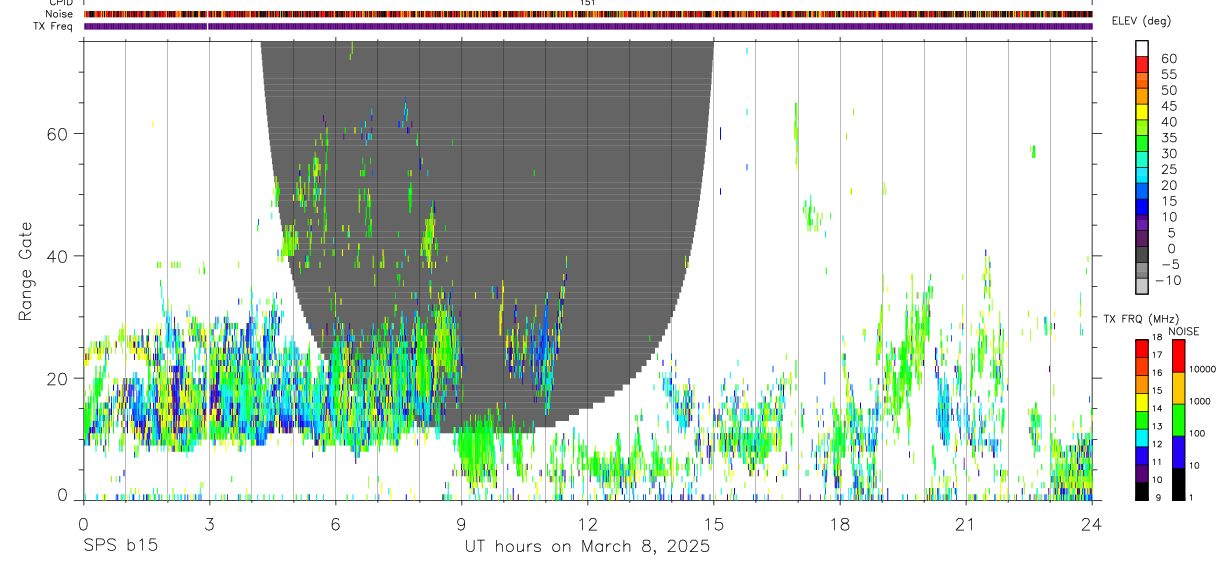Click the red segment of the ELEV colorbar
Image resolution: width=1228 pixels, height=567 pixels.
coord(1142,65)
